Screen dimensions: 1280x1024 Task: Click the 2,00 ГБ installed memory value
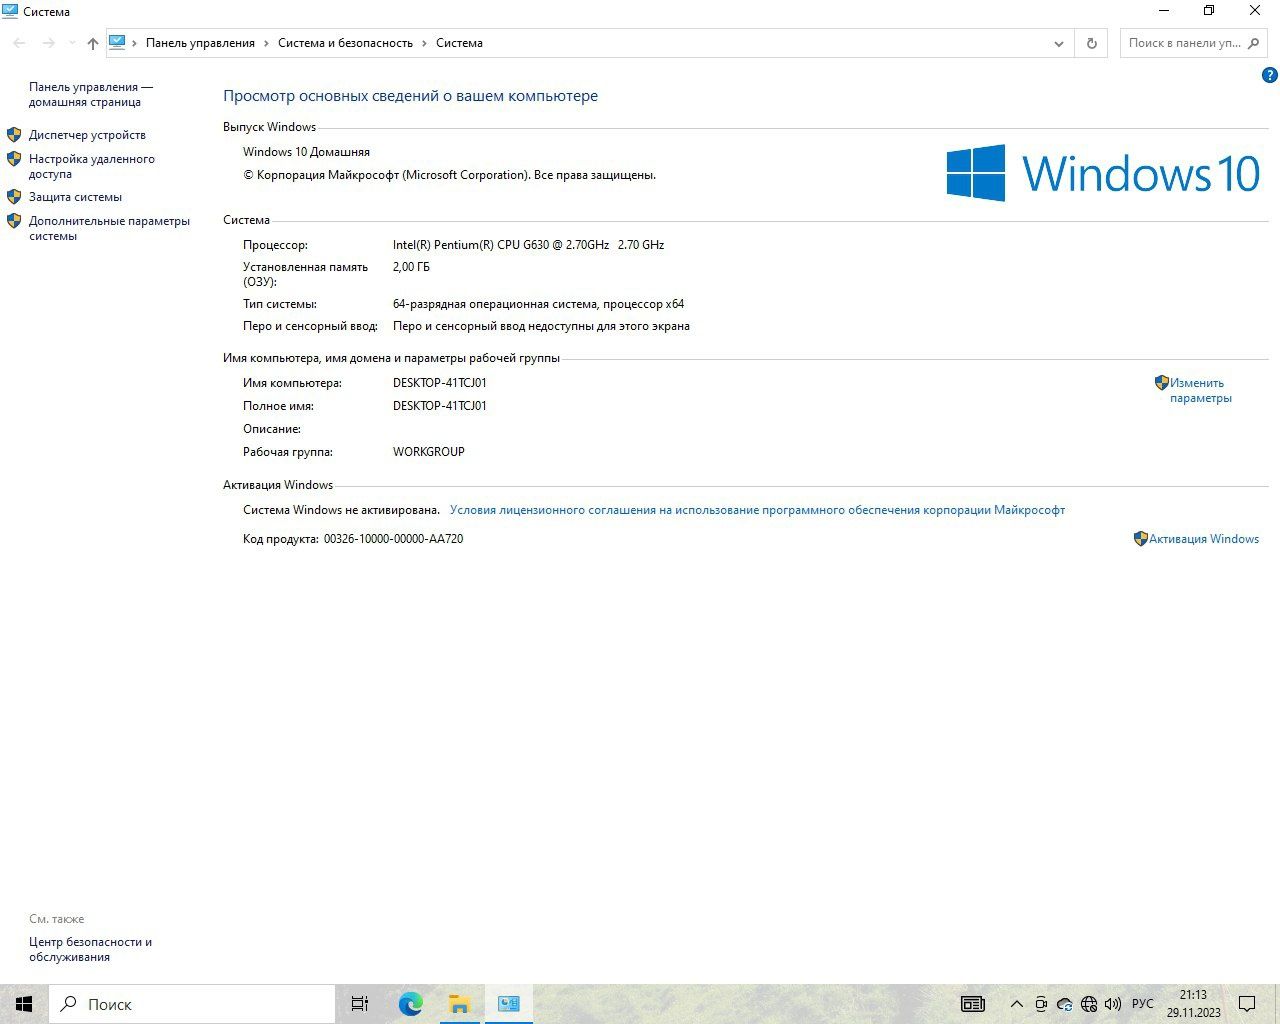[x=411, y=267]
